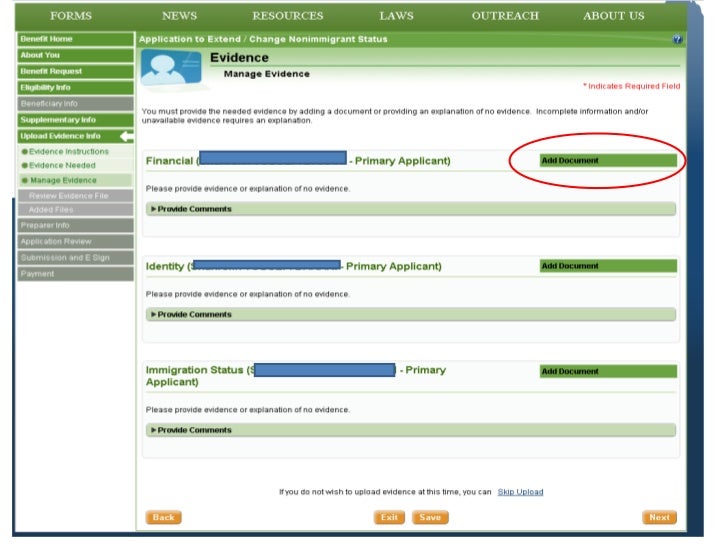Viewport: 728px width, 546px height.
Task: Click the Financial section heading text
Action: tap(298, 161)
